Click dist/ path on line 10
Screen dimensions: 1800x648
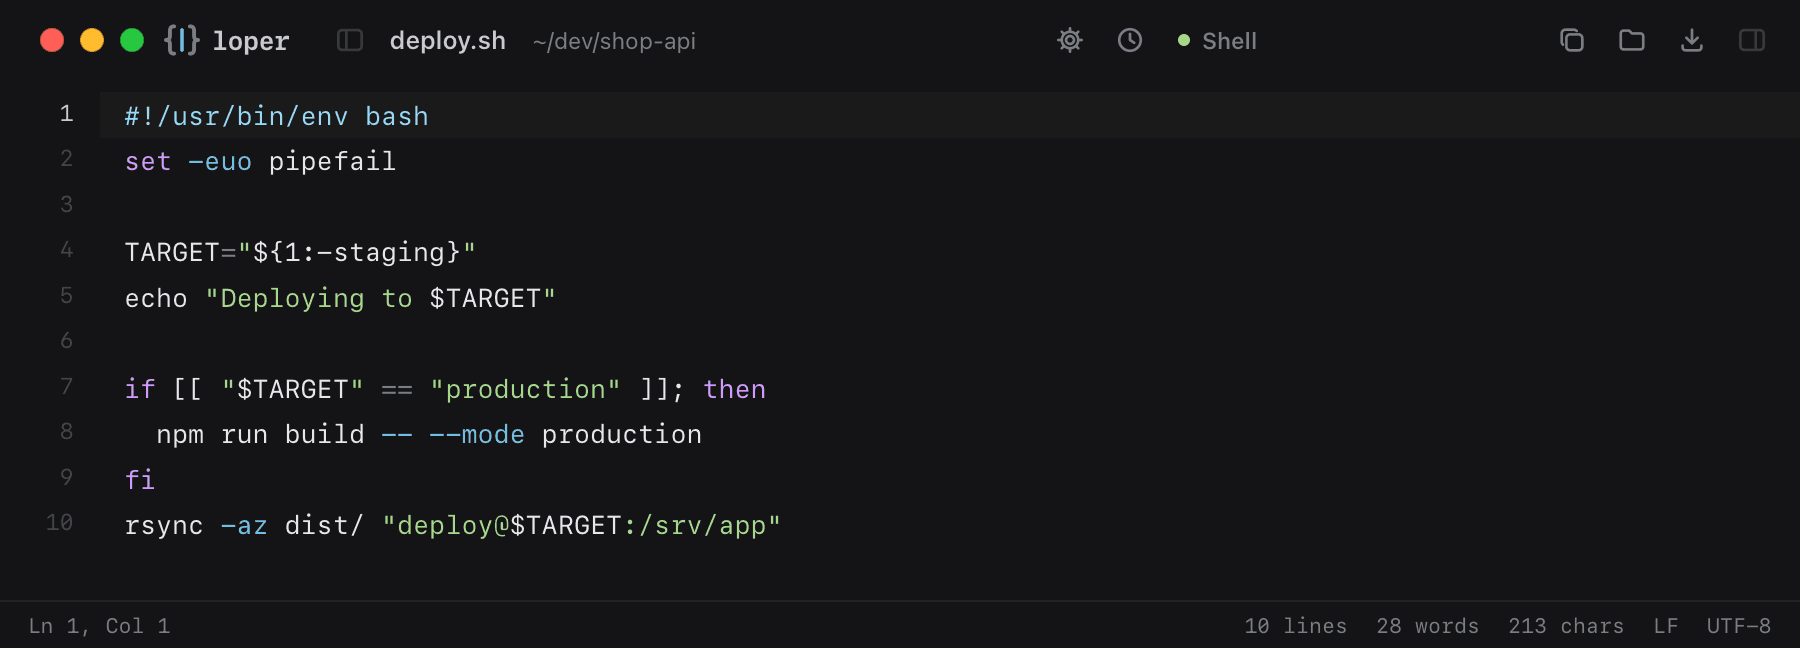(x=324, y=525)
